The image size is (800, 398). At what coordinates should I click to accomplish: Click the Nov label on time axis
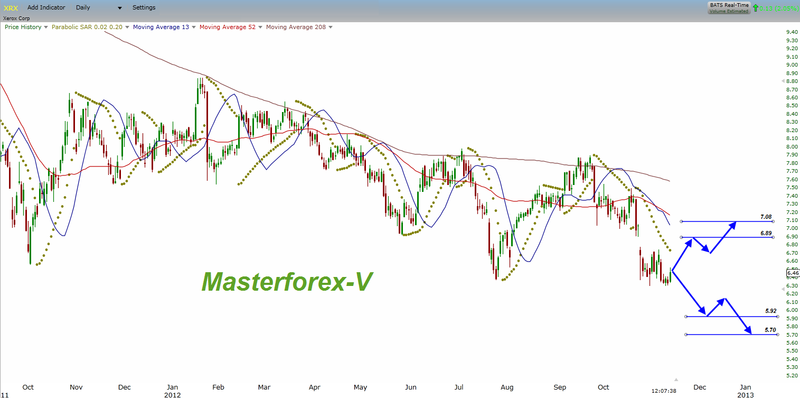coord(76,387)
